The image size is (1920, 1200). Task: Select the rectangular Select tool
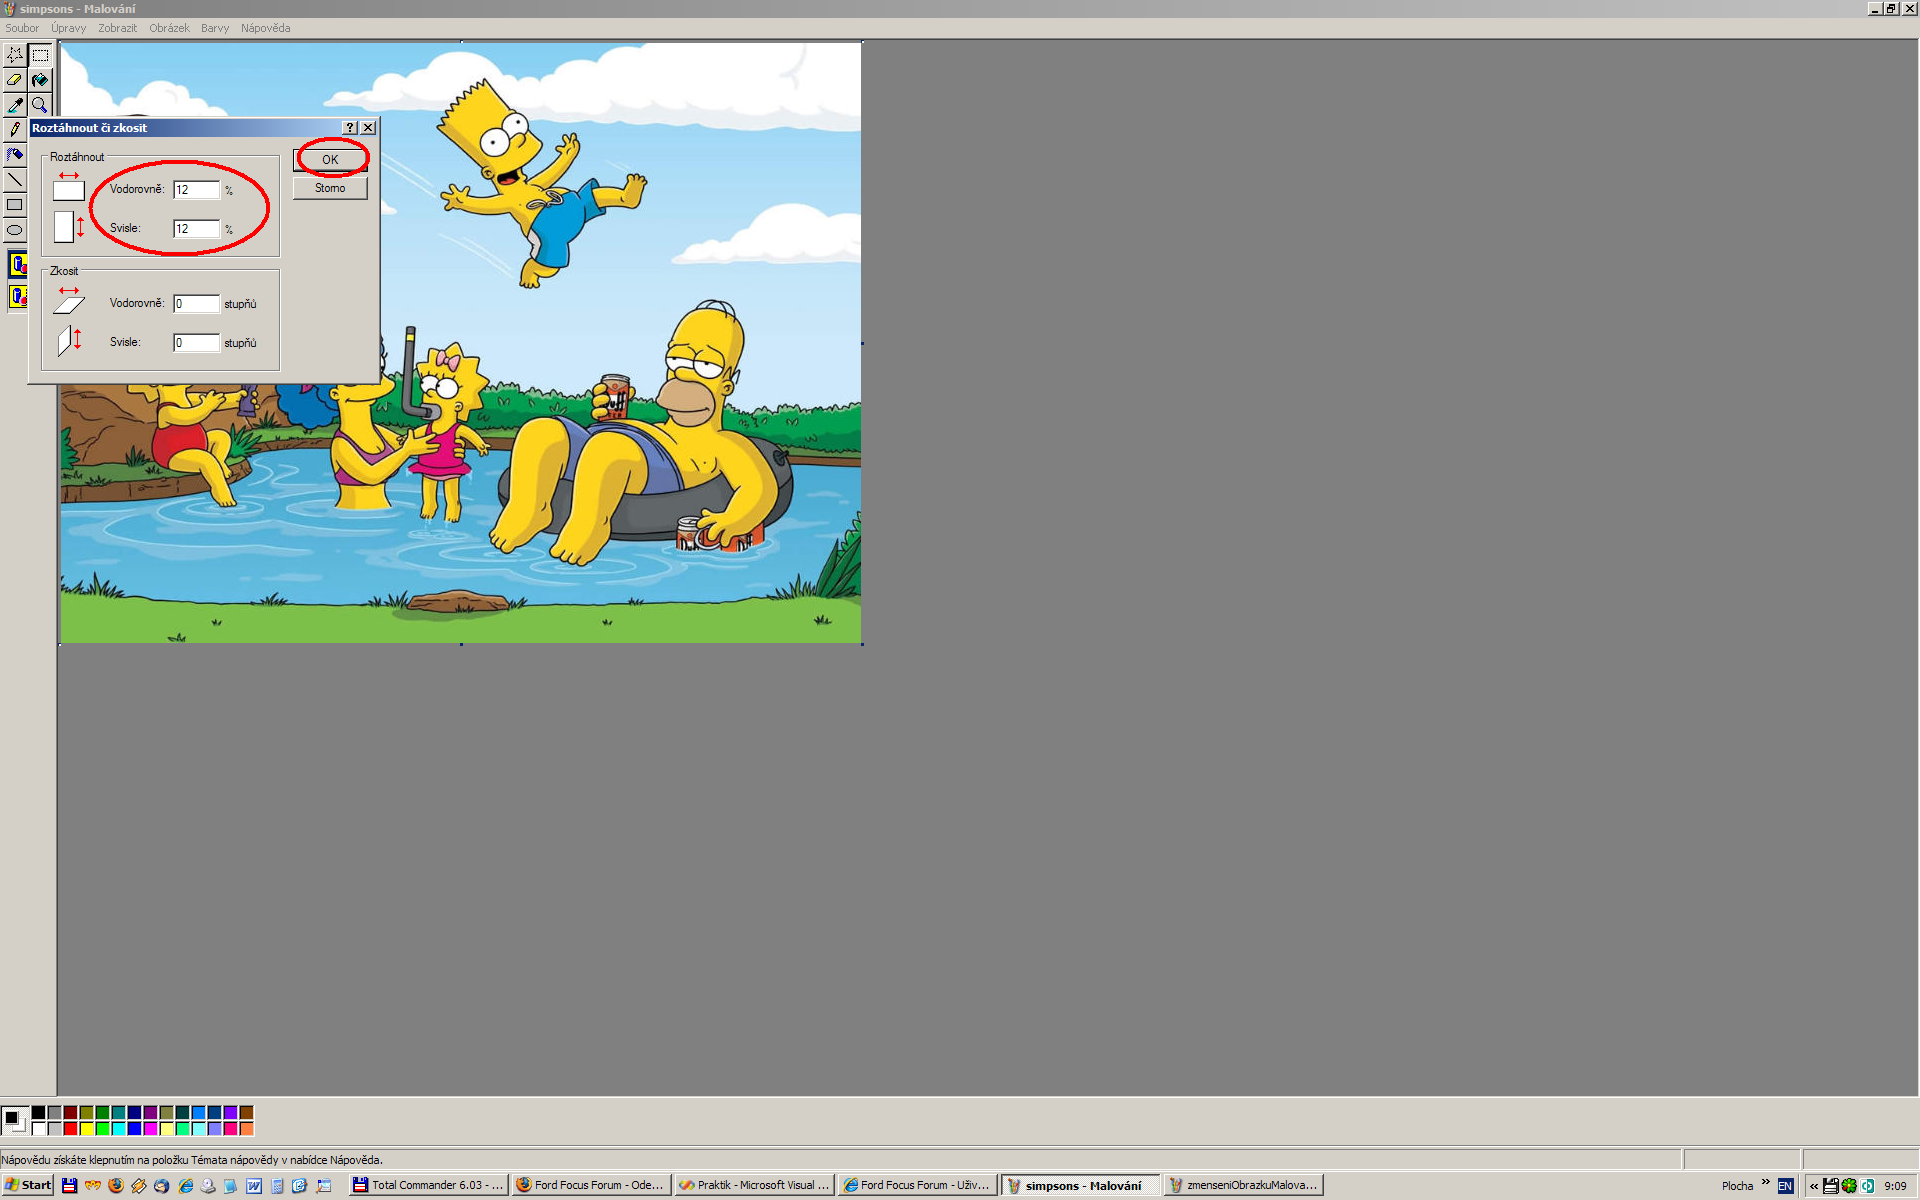(x=40, y=55)
